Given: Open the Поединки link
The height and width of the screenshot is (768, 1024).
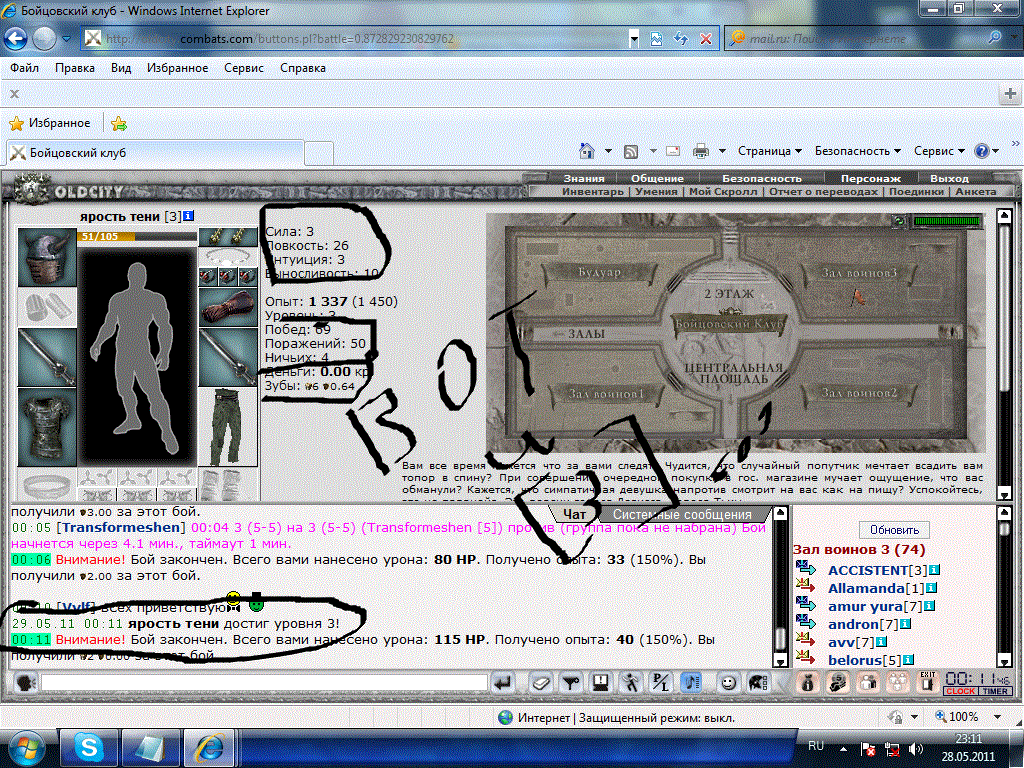Looking at the screenshot, I should tap(916, 191).
